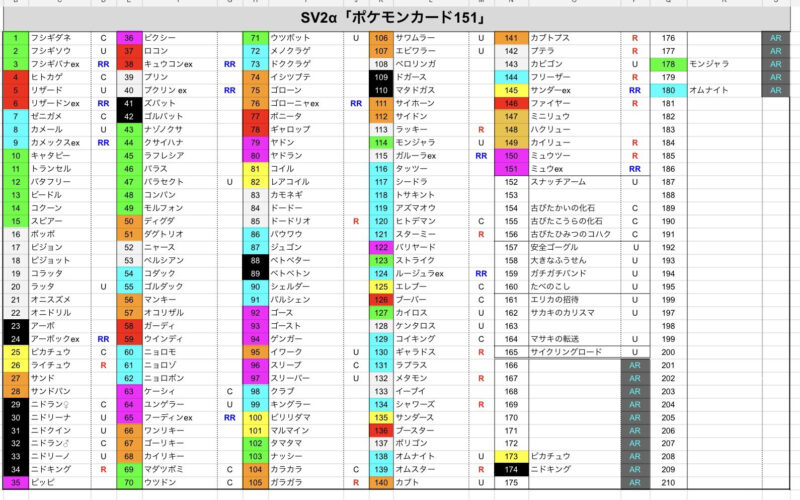Select the サンドパン cell
This screenshot has width=800, height=500.
pos(60,391)
